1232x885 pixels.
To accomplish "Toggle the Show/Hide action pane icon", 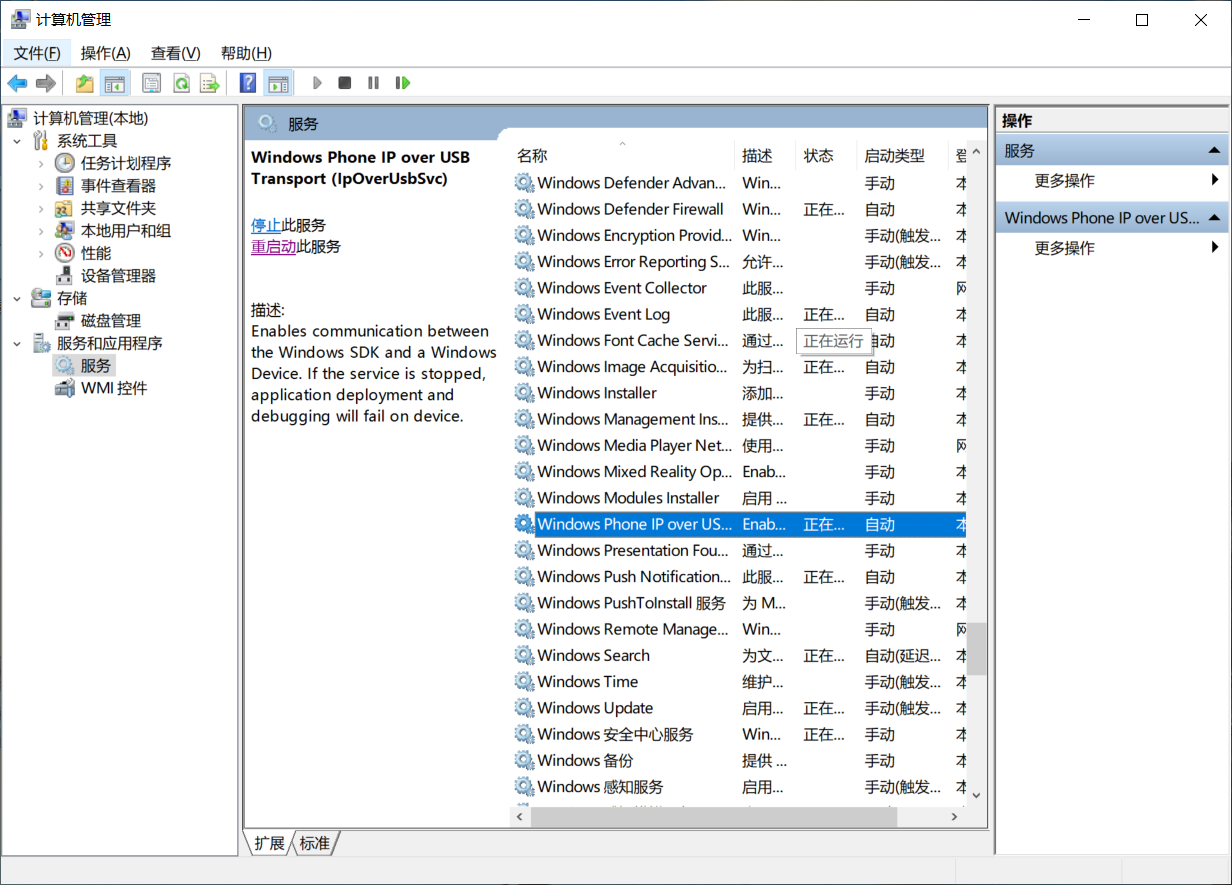I will [x=278, y=83].
